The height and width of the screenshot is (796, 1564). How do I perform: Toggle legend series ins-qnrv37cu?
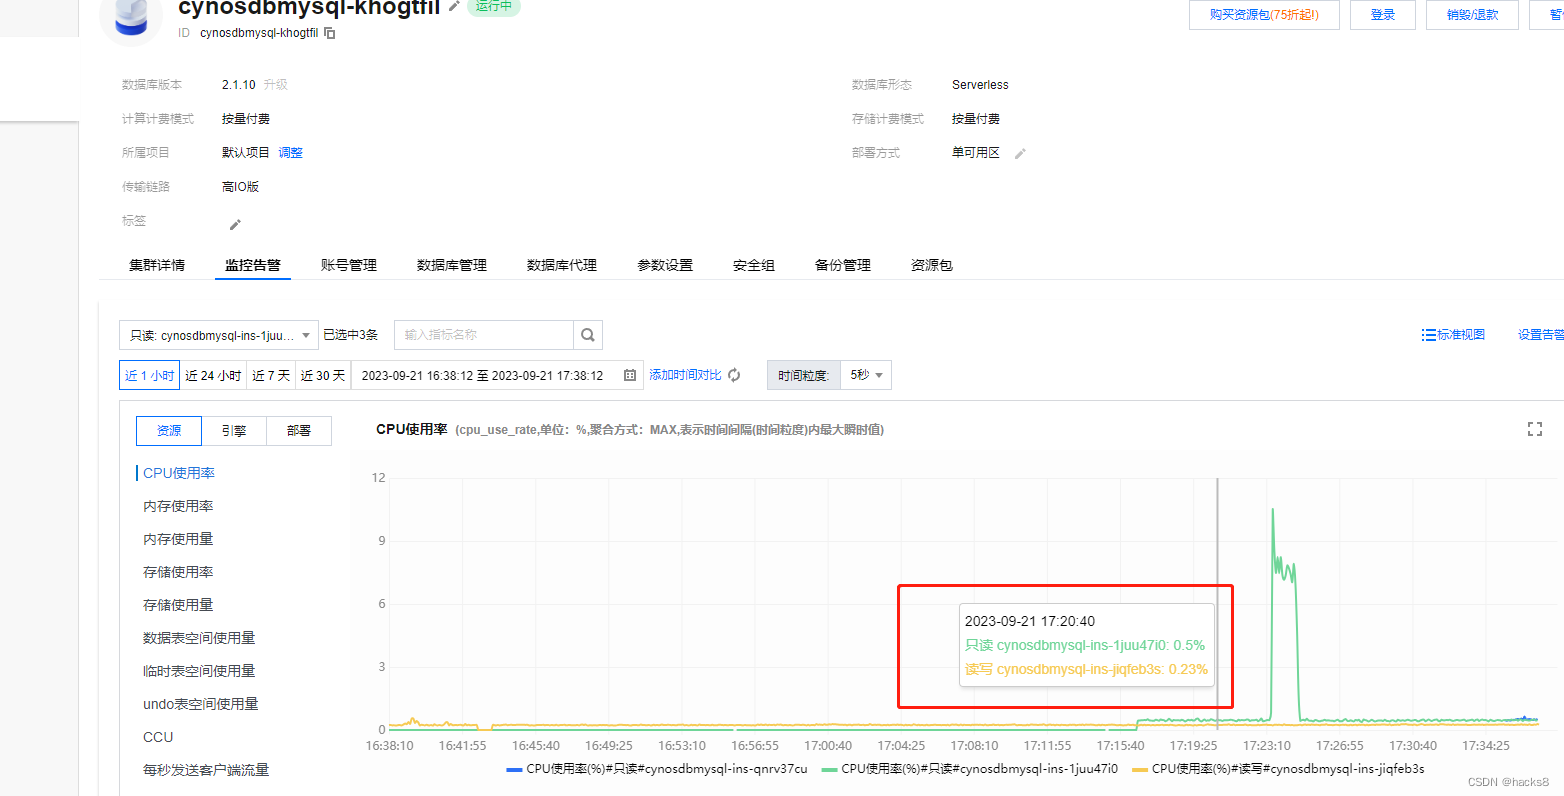[x=657, y=769]
